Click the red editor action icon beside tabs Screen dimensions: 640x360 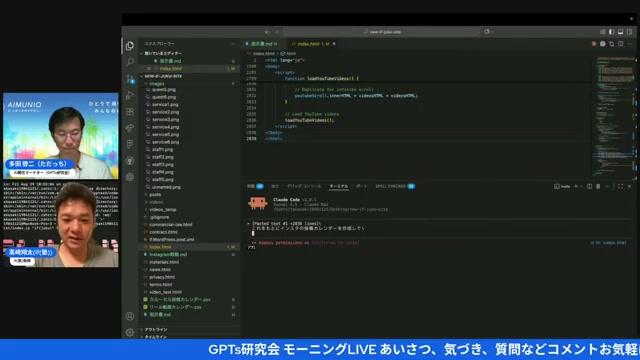click(594, 44)
